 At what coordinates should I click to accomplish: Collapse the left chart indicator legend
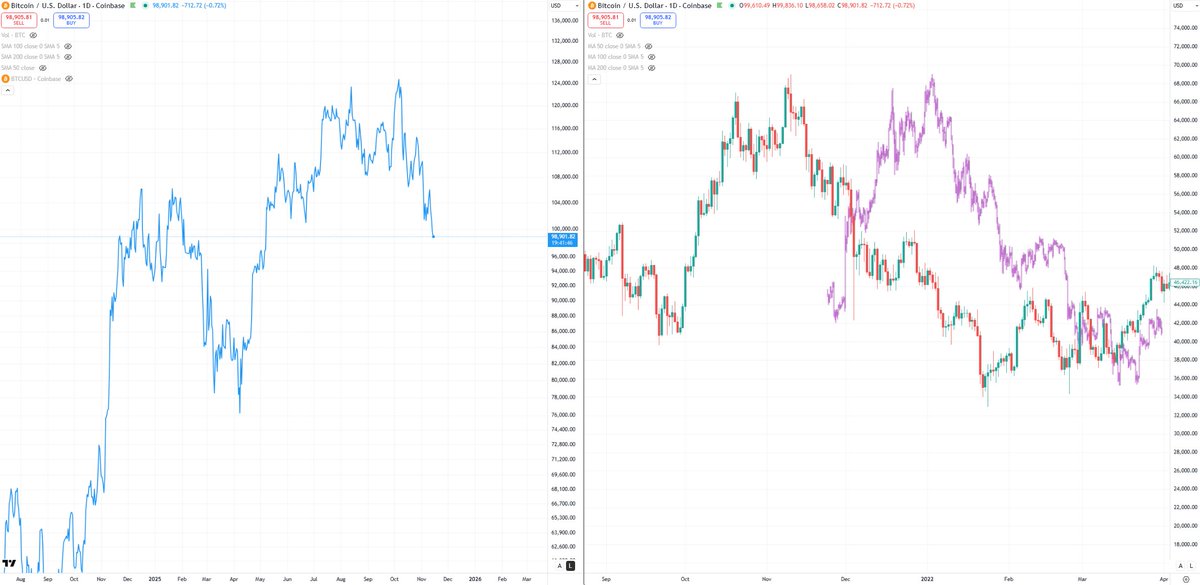pos(6,90)
